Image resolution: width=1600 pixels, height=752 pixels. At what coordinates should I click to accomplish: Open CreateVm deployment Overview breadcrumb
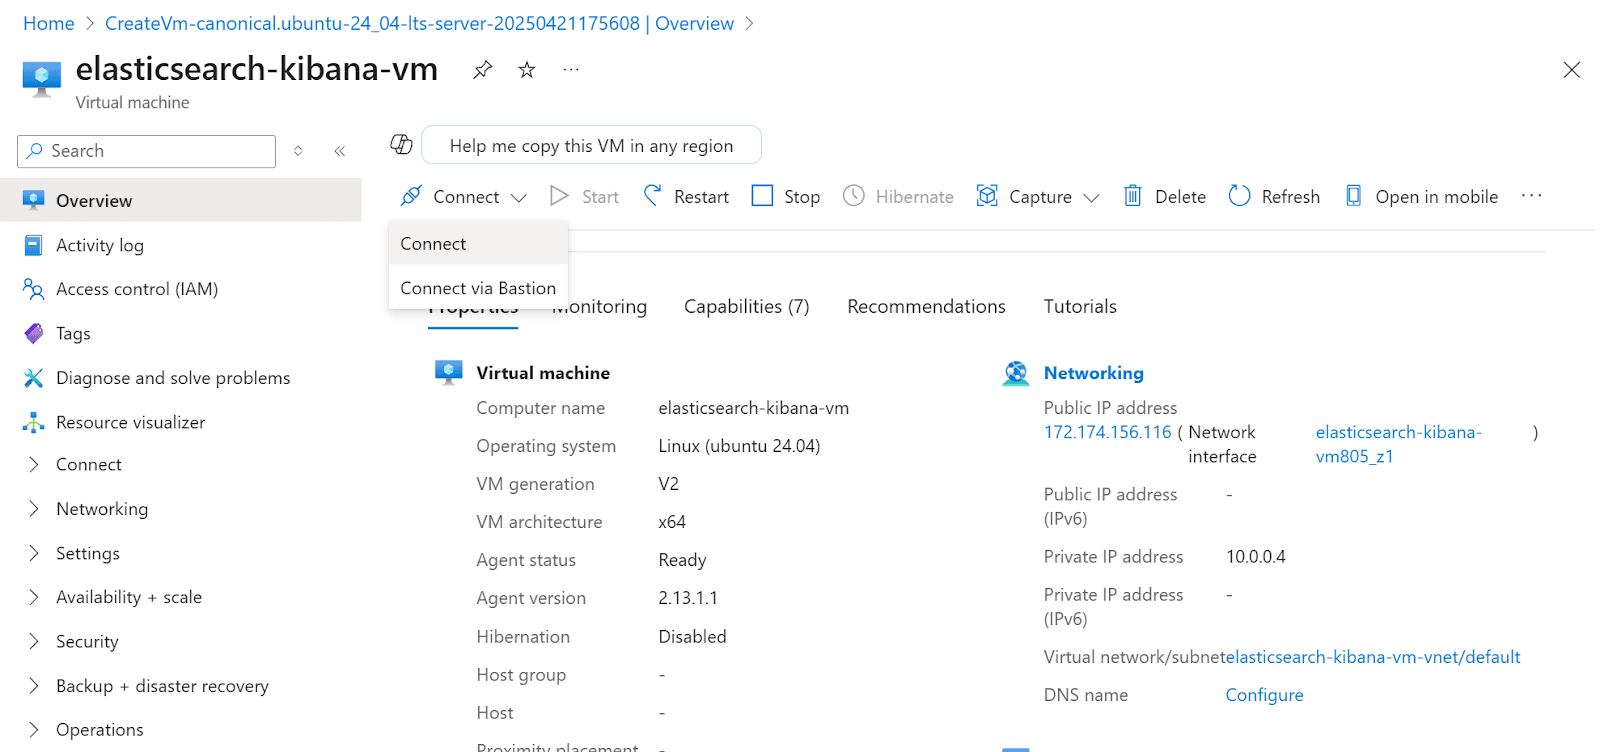point(419,23)
